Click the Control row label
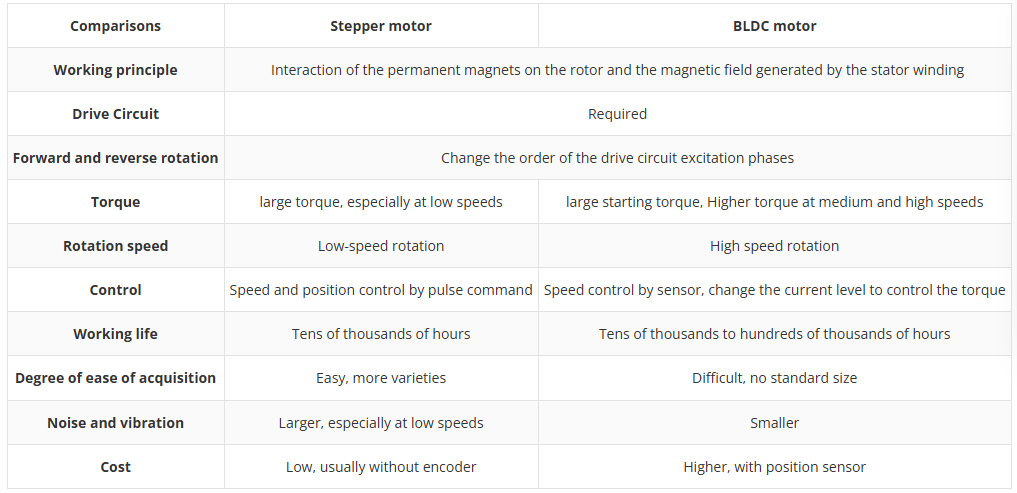This screenshot has height=493, width=1017. [x=115, y=290]
